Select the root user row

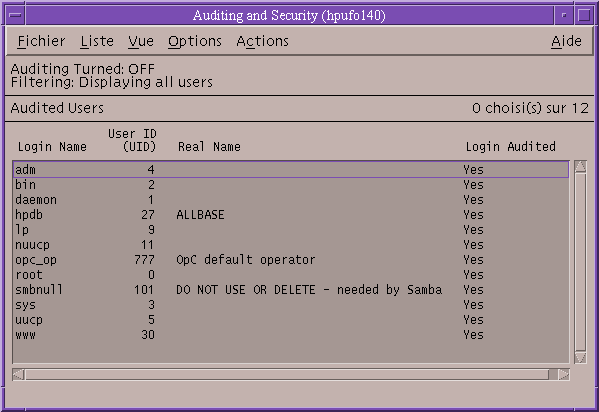pyautogui.click(x=291, y=274)
